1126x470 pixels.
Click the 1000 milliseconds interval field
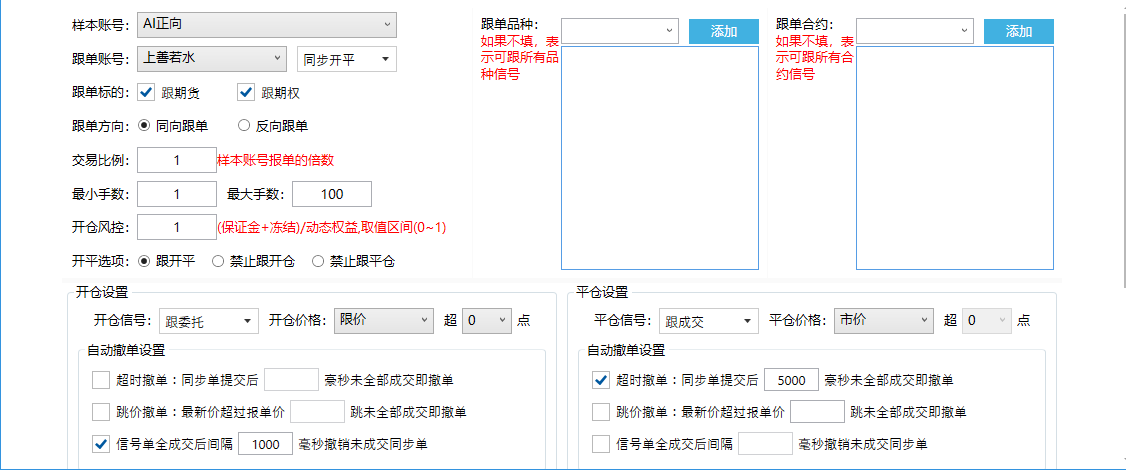(266, 444)
